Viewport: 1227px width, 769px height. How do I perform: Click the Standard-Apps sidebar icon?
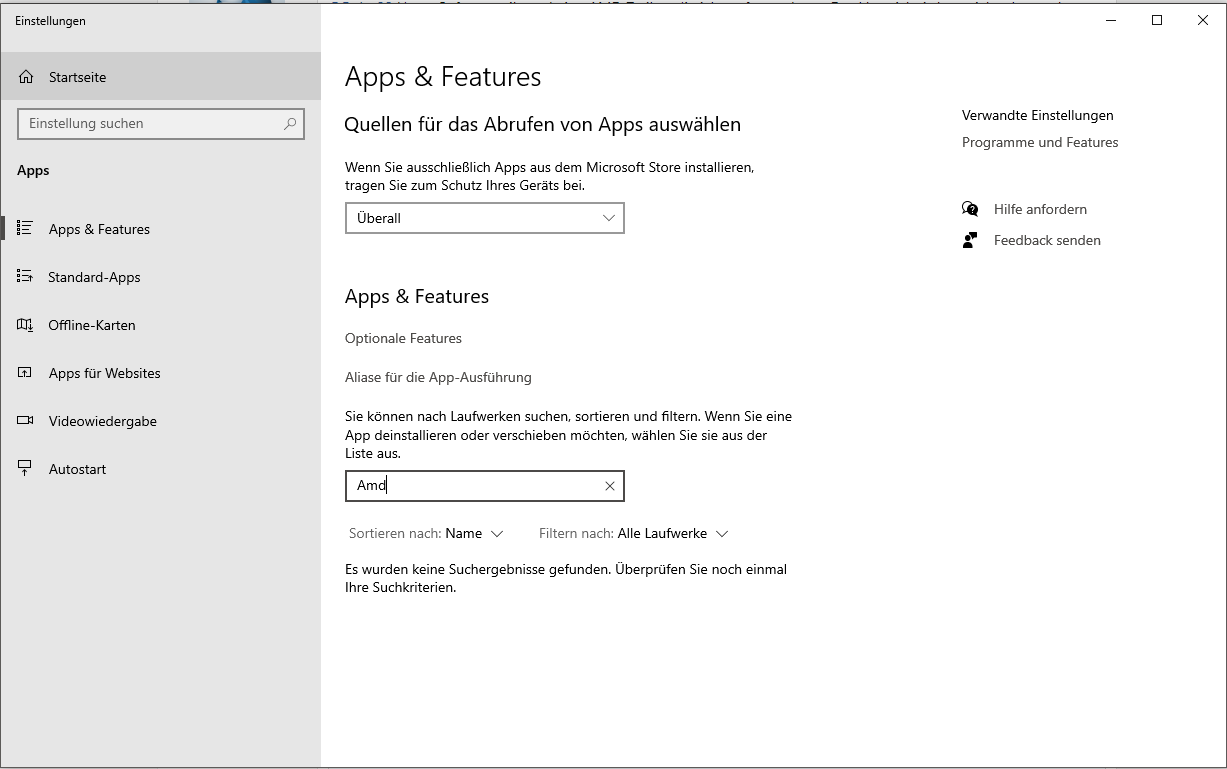(26, 277)
